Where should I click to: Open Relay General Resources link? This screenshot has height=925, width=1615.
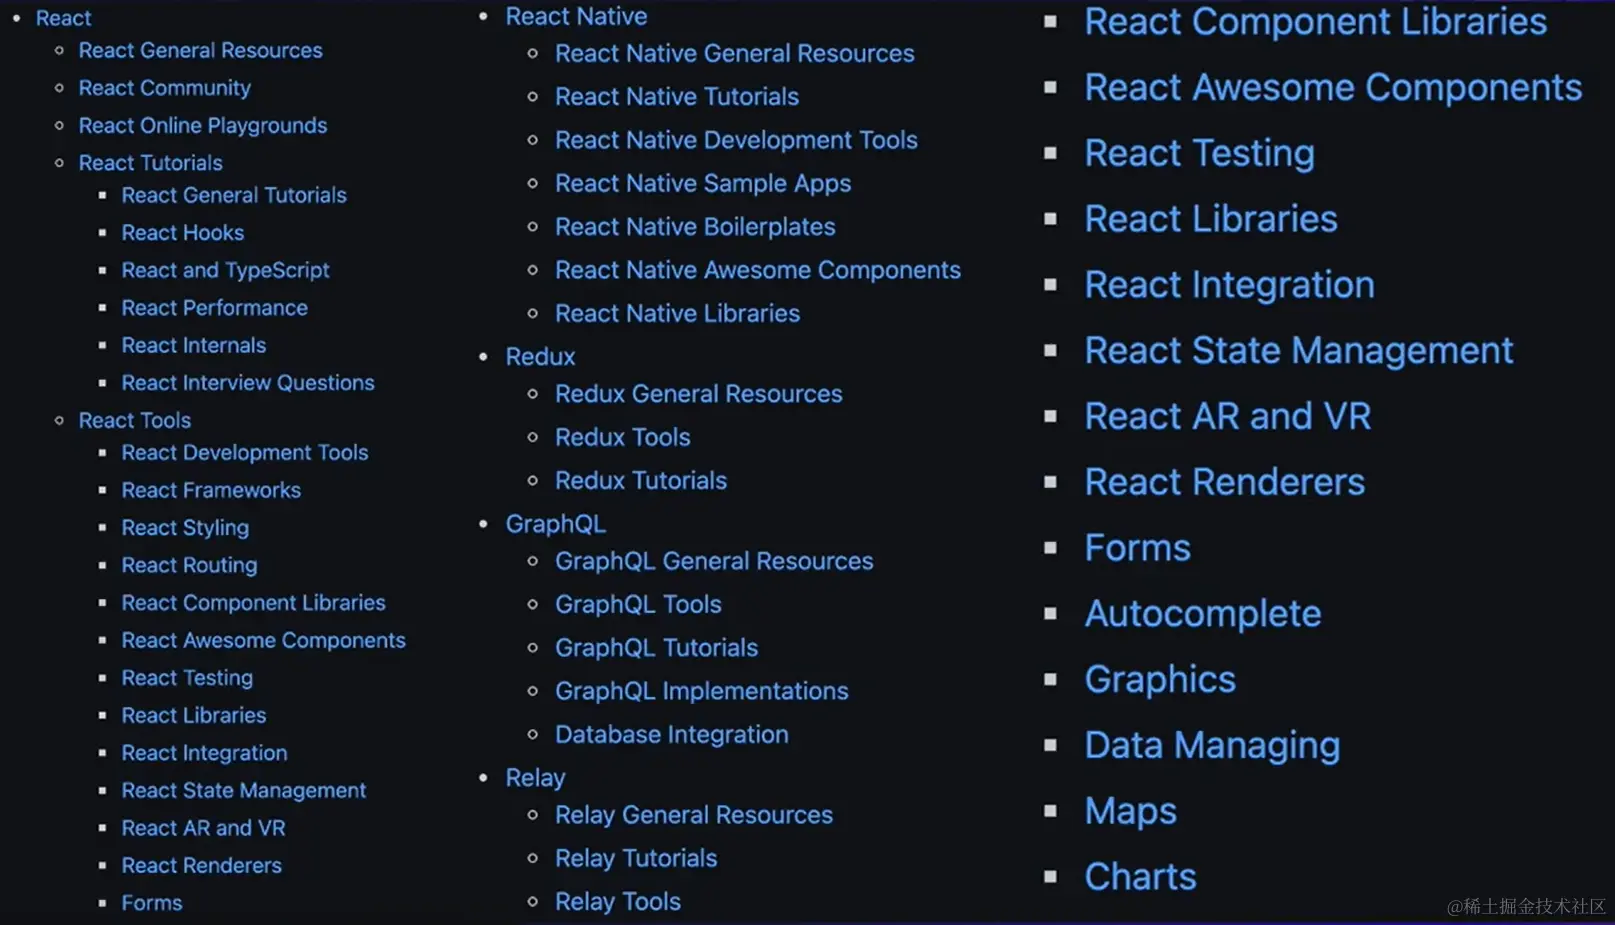pos(693,815)
